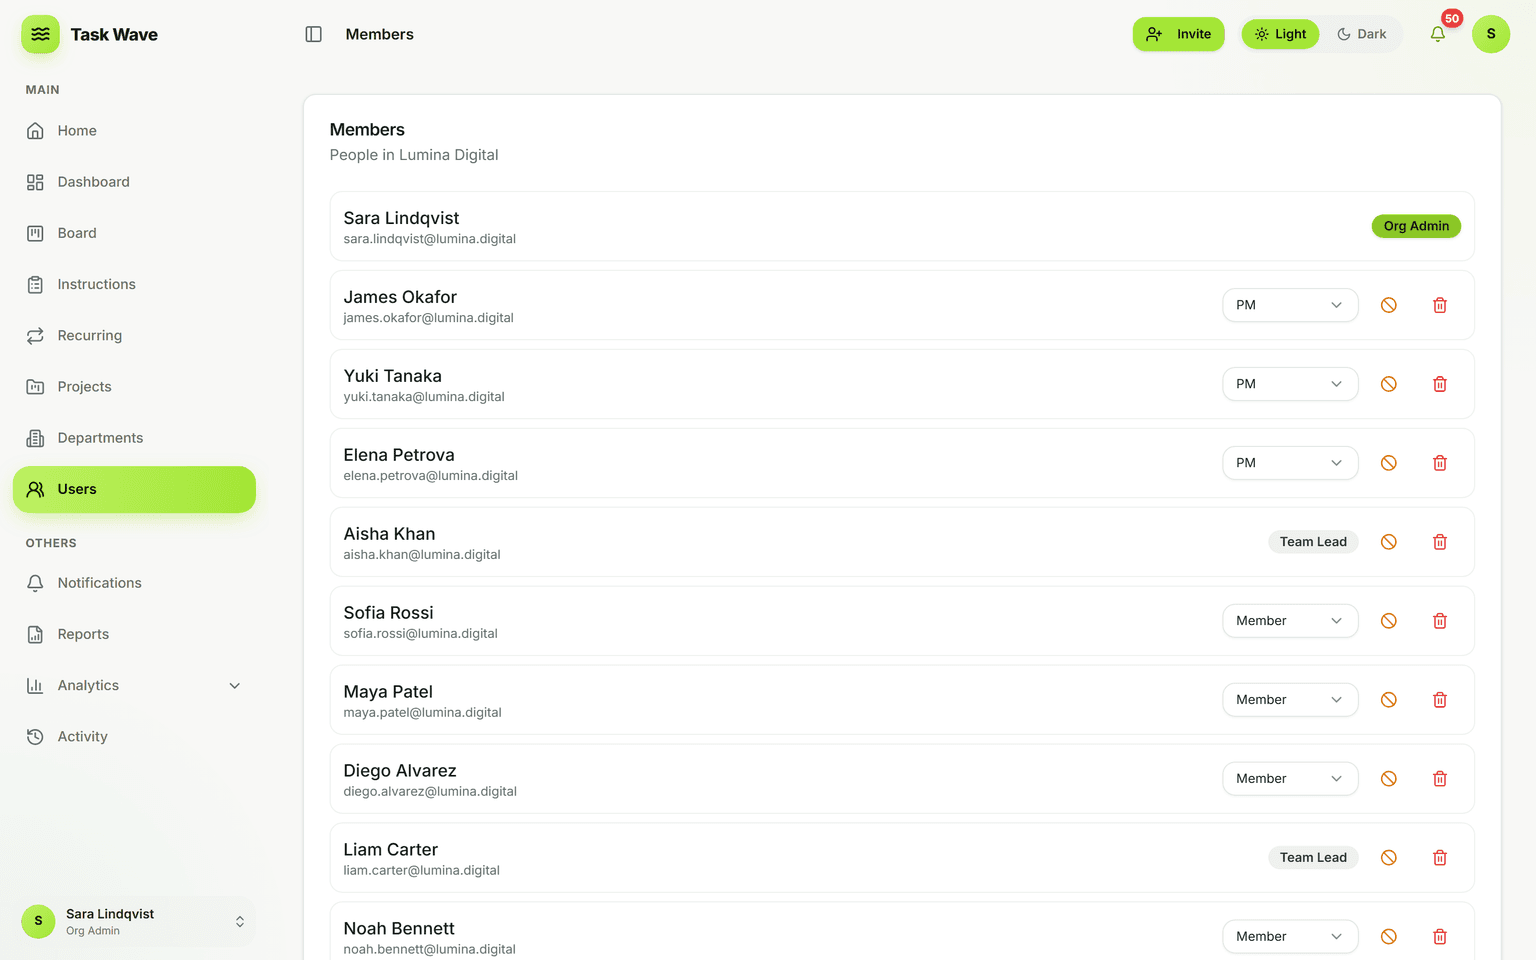
Task: Open Noah Bennett's Member dropdown
Action: click(1290, 937)
